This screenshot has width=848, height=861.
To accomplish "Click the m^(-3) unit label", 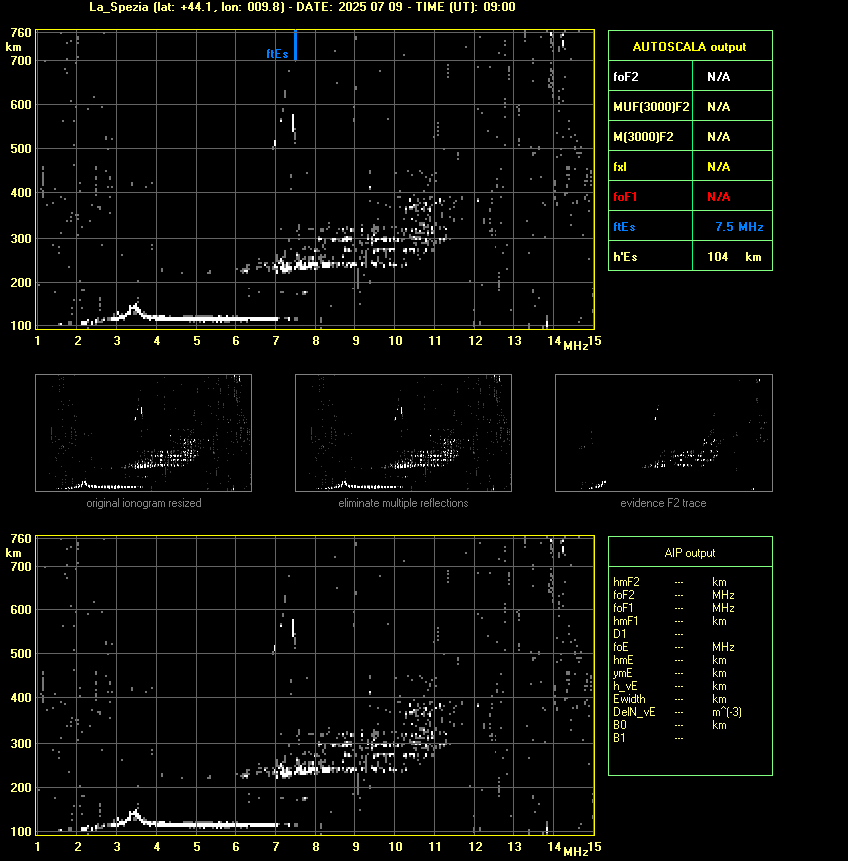I will [x=727, y=712].
